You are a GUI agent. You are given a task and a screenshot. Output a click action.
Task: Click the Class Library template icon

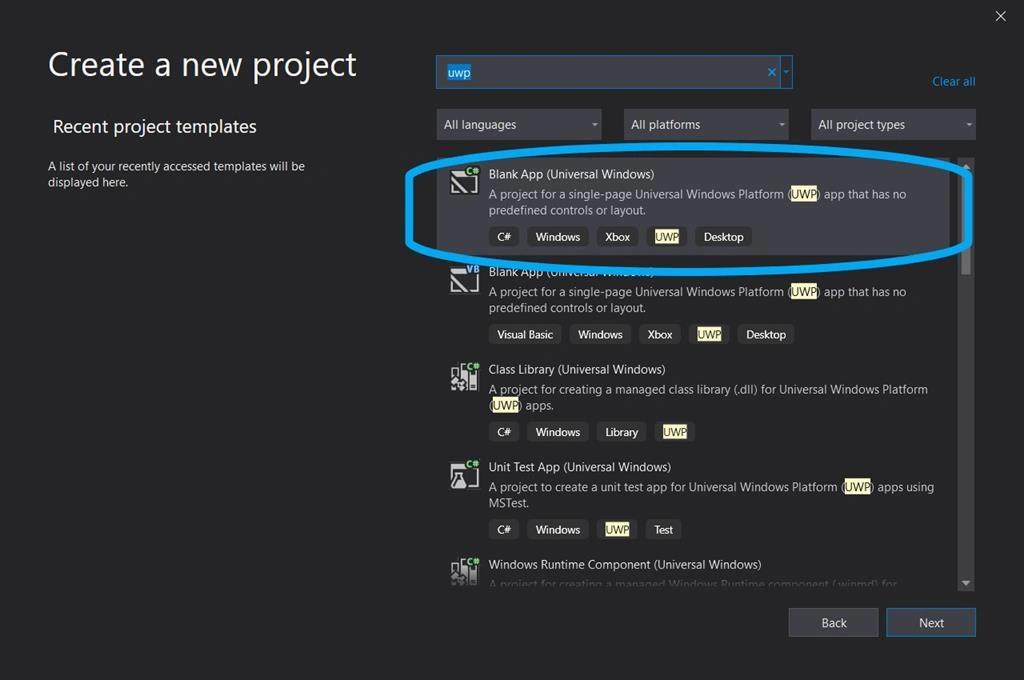click(464, 377)
